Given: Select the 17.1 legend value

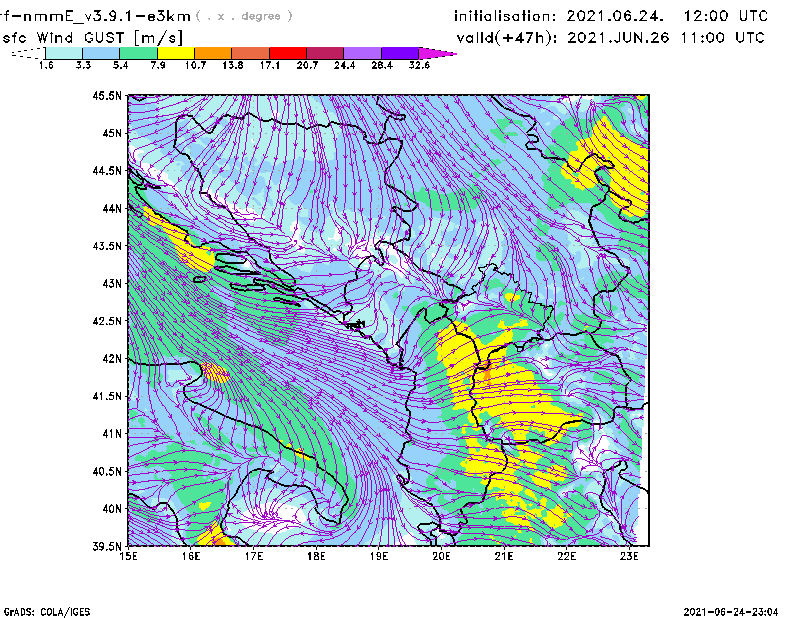Looking at the screenshot, I should tap(270, 65).
